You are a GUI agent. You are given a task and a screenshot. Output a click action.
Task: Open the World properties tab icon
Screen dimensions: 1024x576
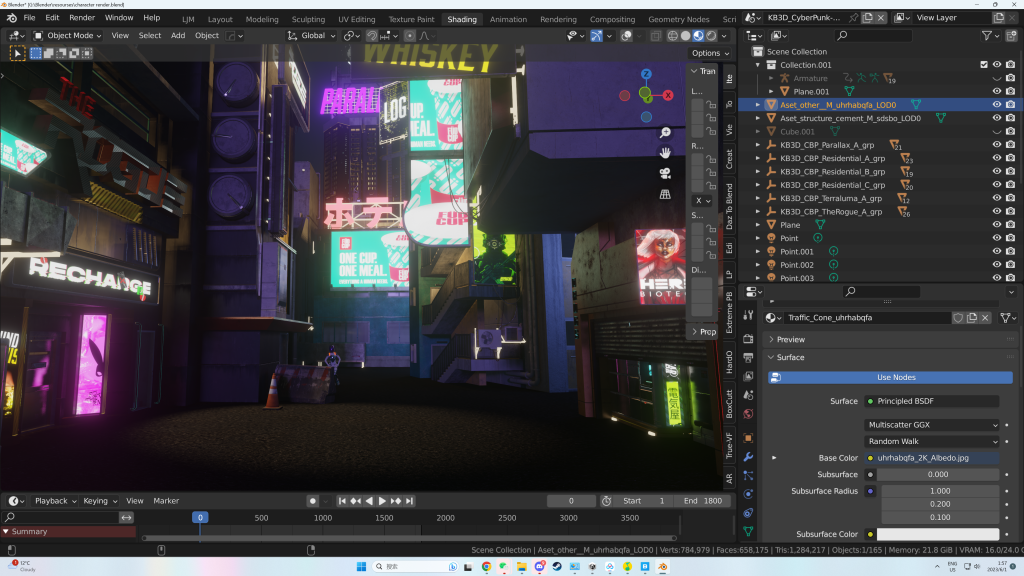748,414
